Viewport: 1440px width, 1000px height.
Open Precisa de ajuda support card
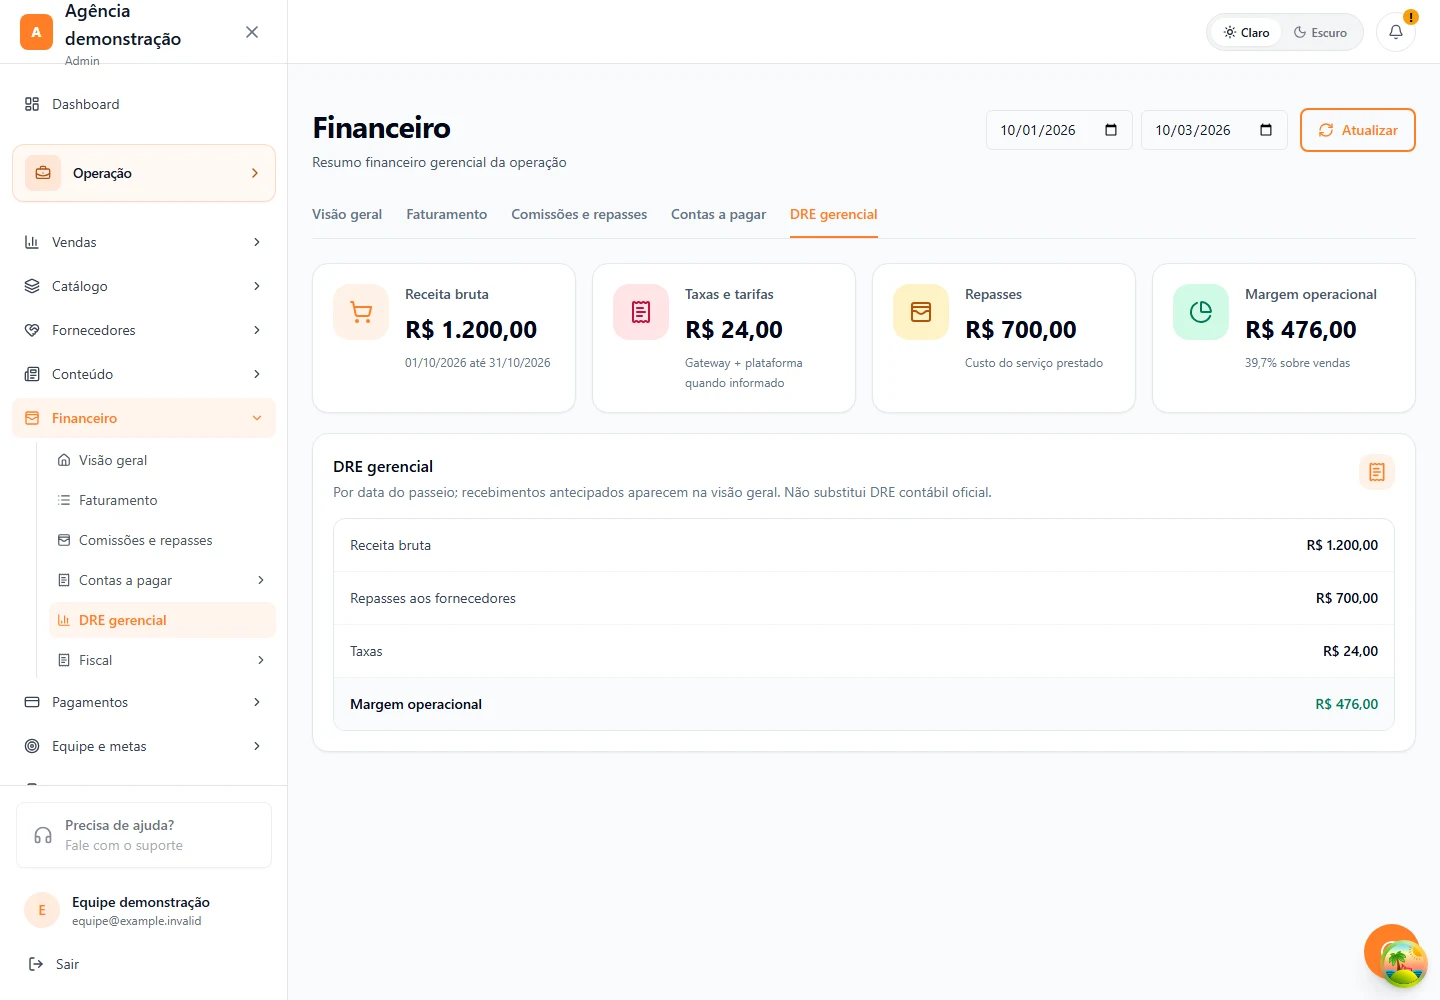(144, 835)
